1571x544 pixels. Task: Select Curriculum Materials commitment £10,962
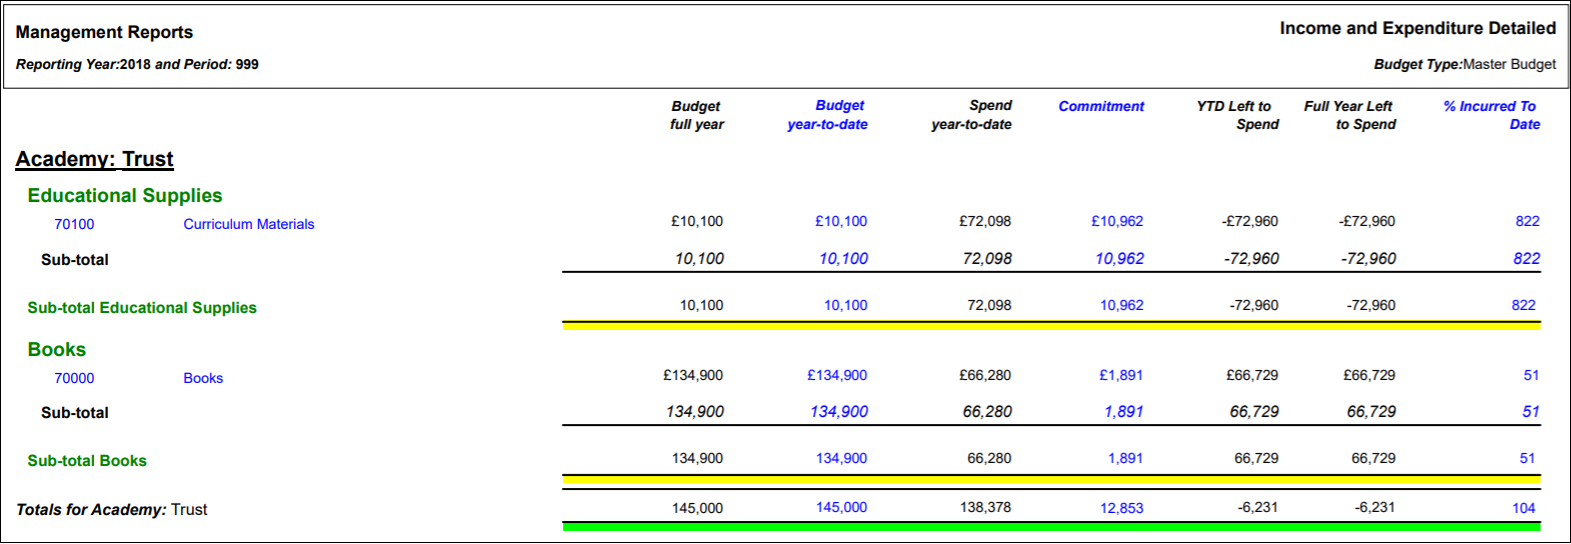coord(1117,221)
